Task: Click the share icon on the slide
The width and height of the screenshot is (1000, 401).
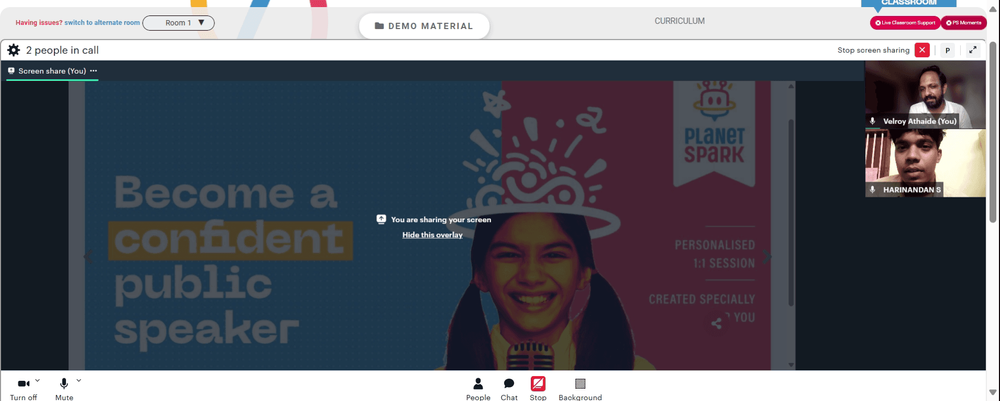Action: click(x=717, y=323)
